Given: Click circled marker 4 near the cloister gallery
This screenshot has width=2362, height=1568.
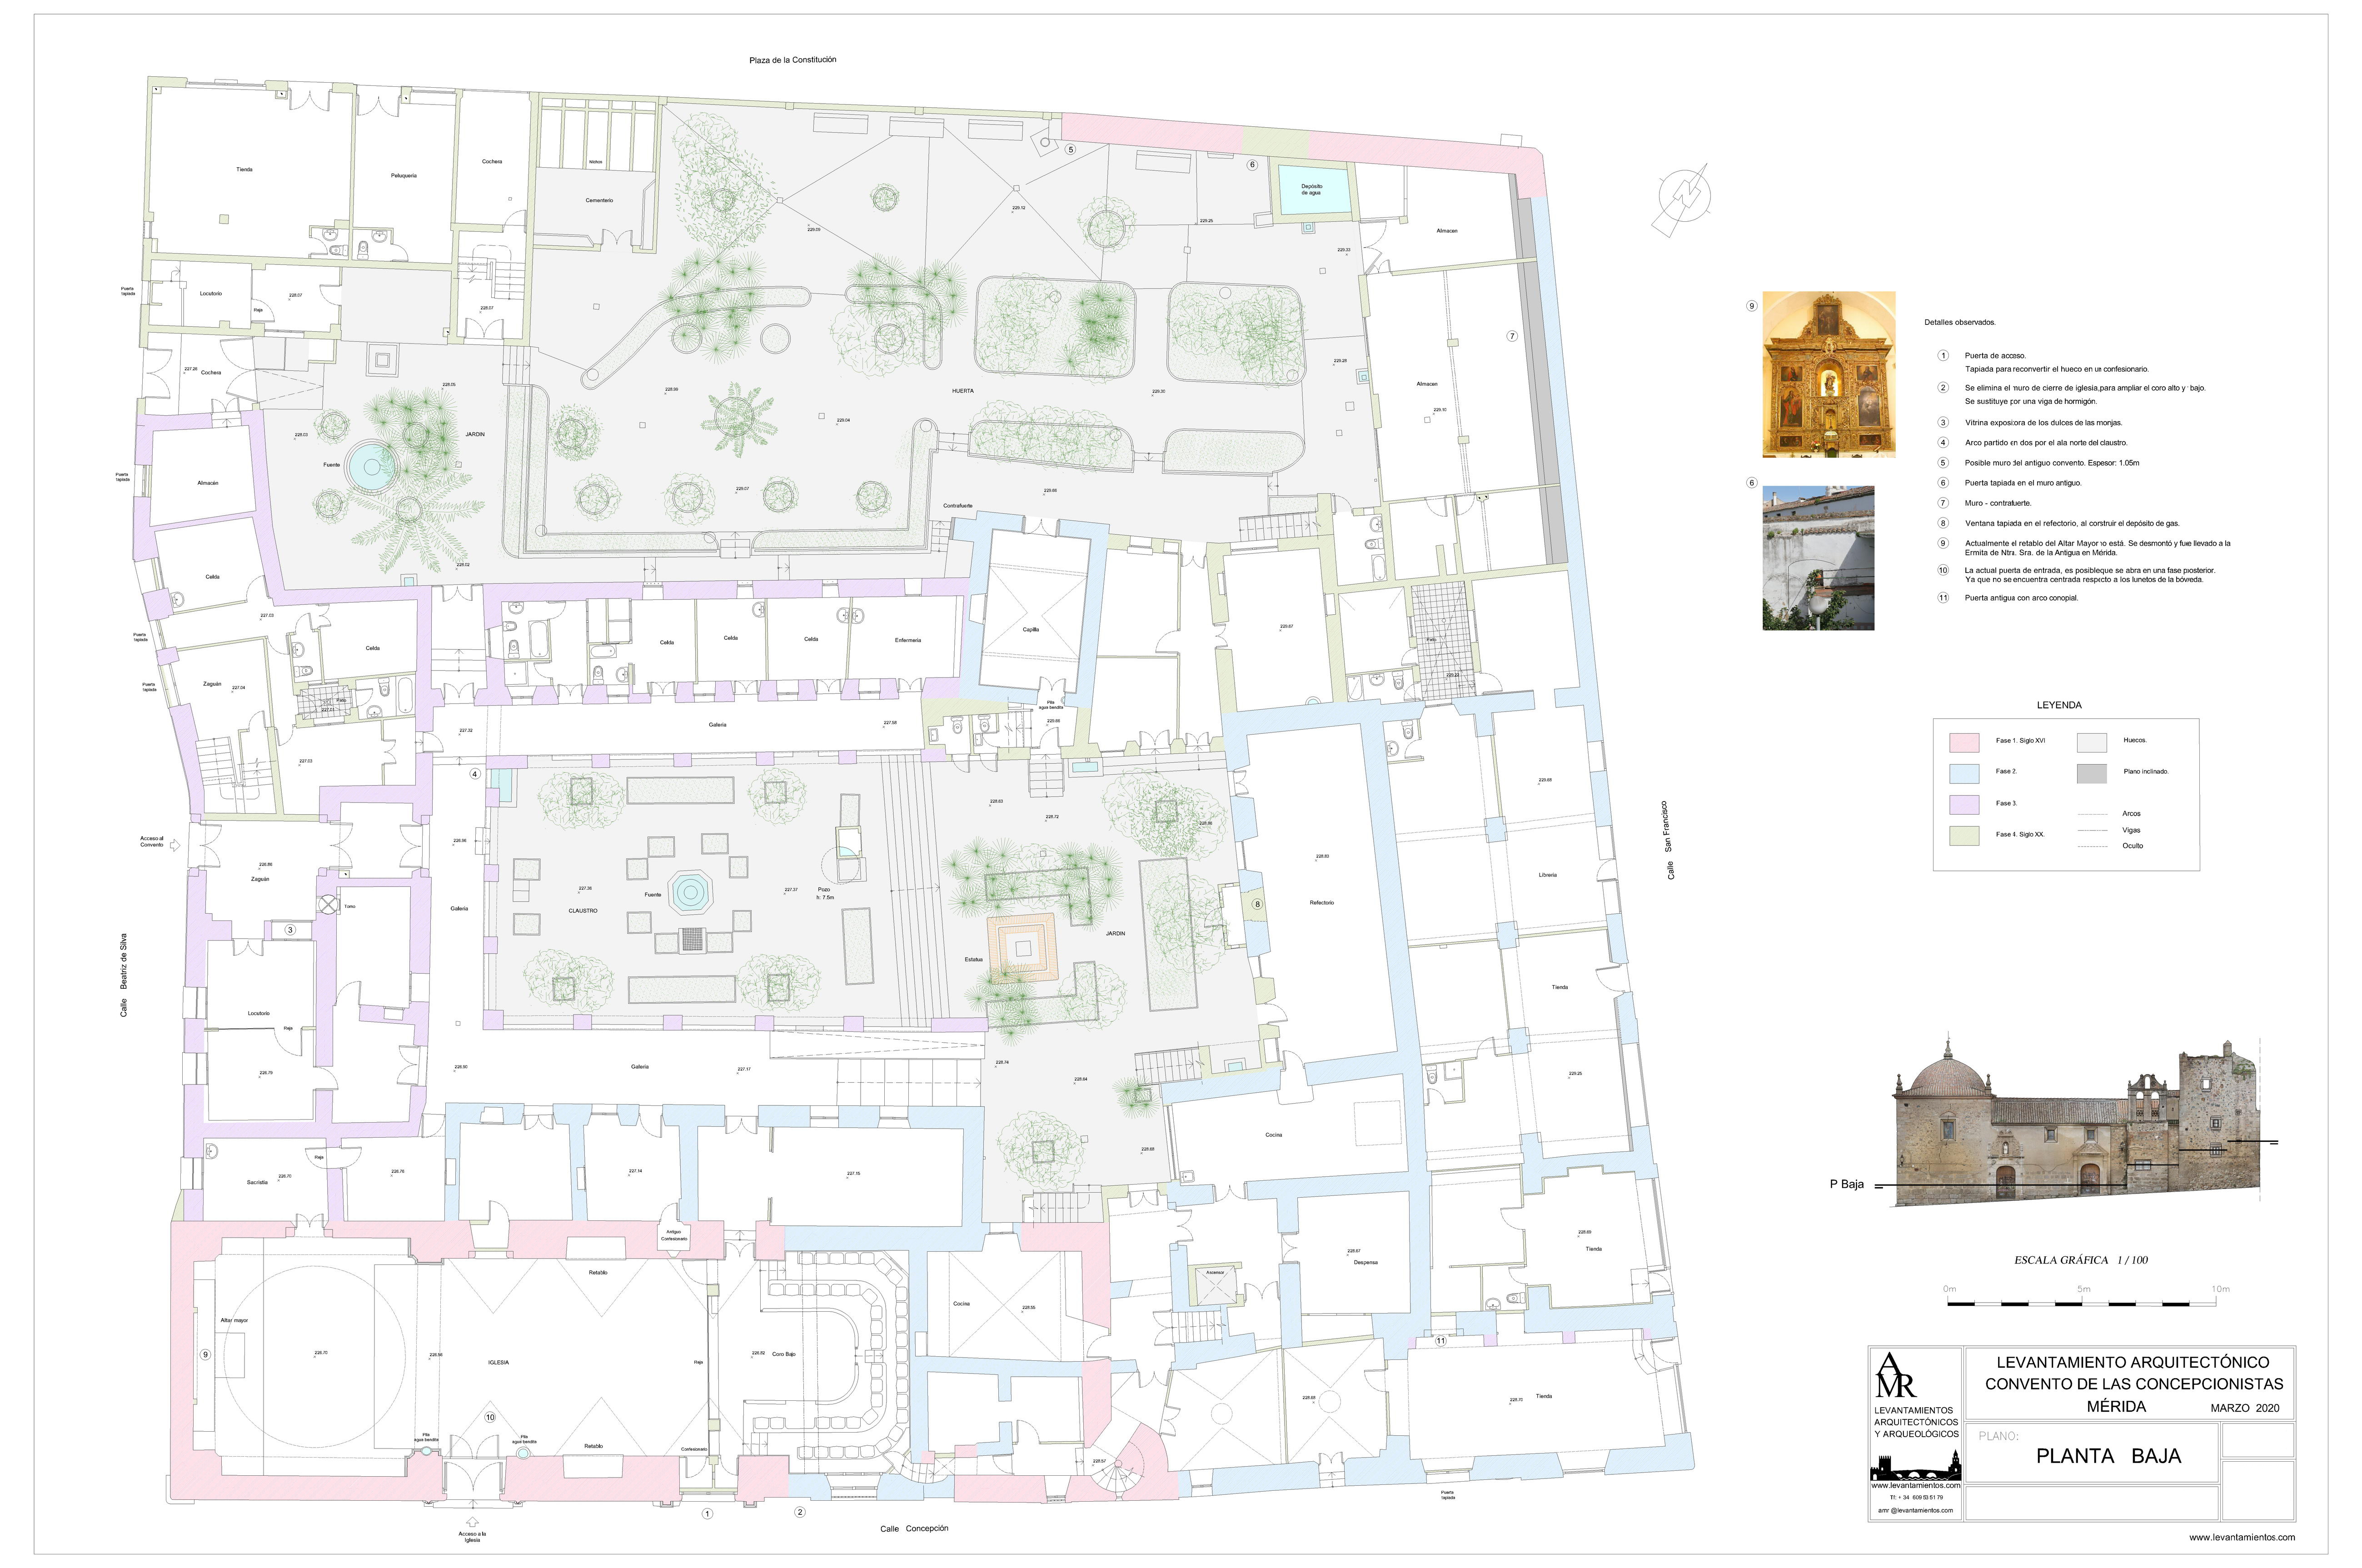Looking at the screenshot, I should click(475, 774).
